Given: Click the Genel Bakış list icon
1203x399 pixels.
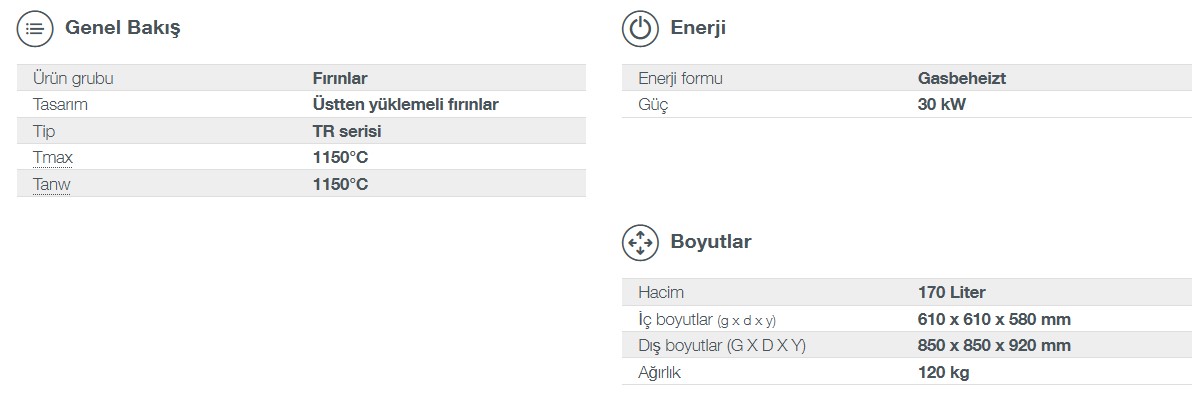Looking at the screenshot, I should point(35,29).
